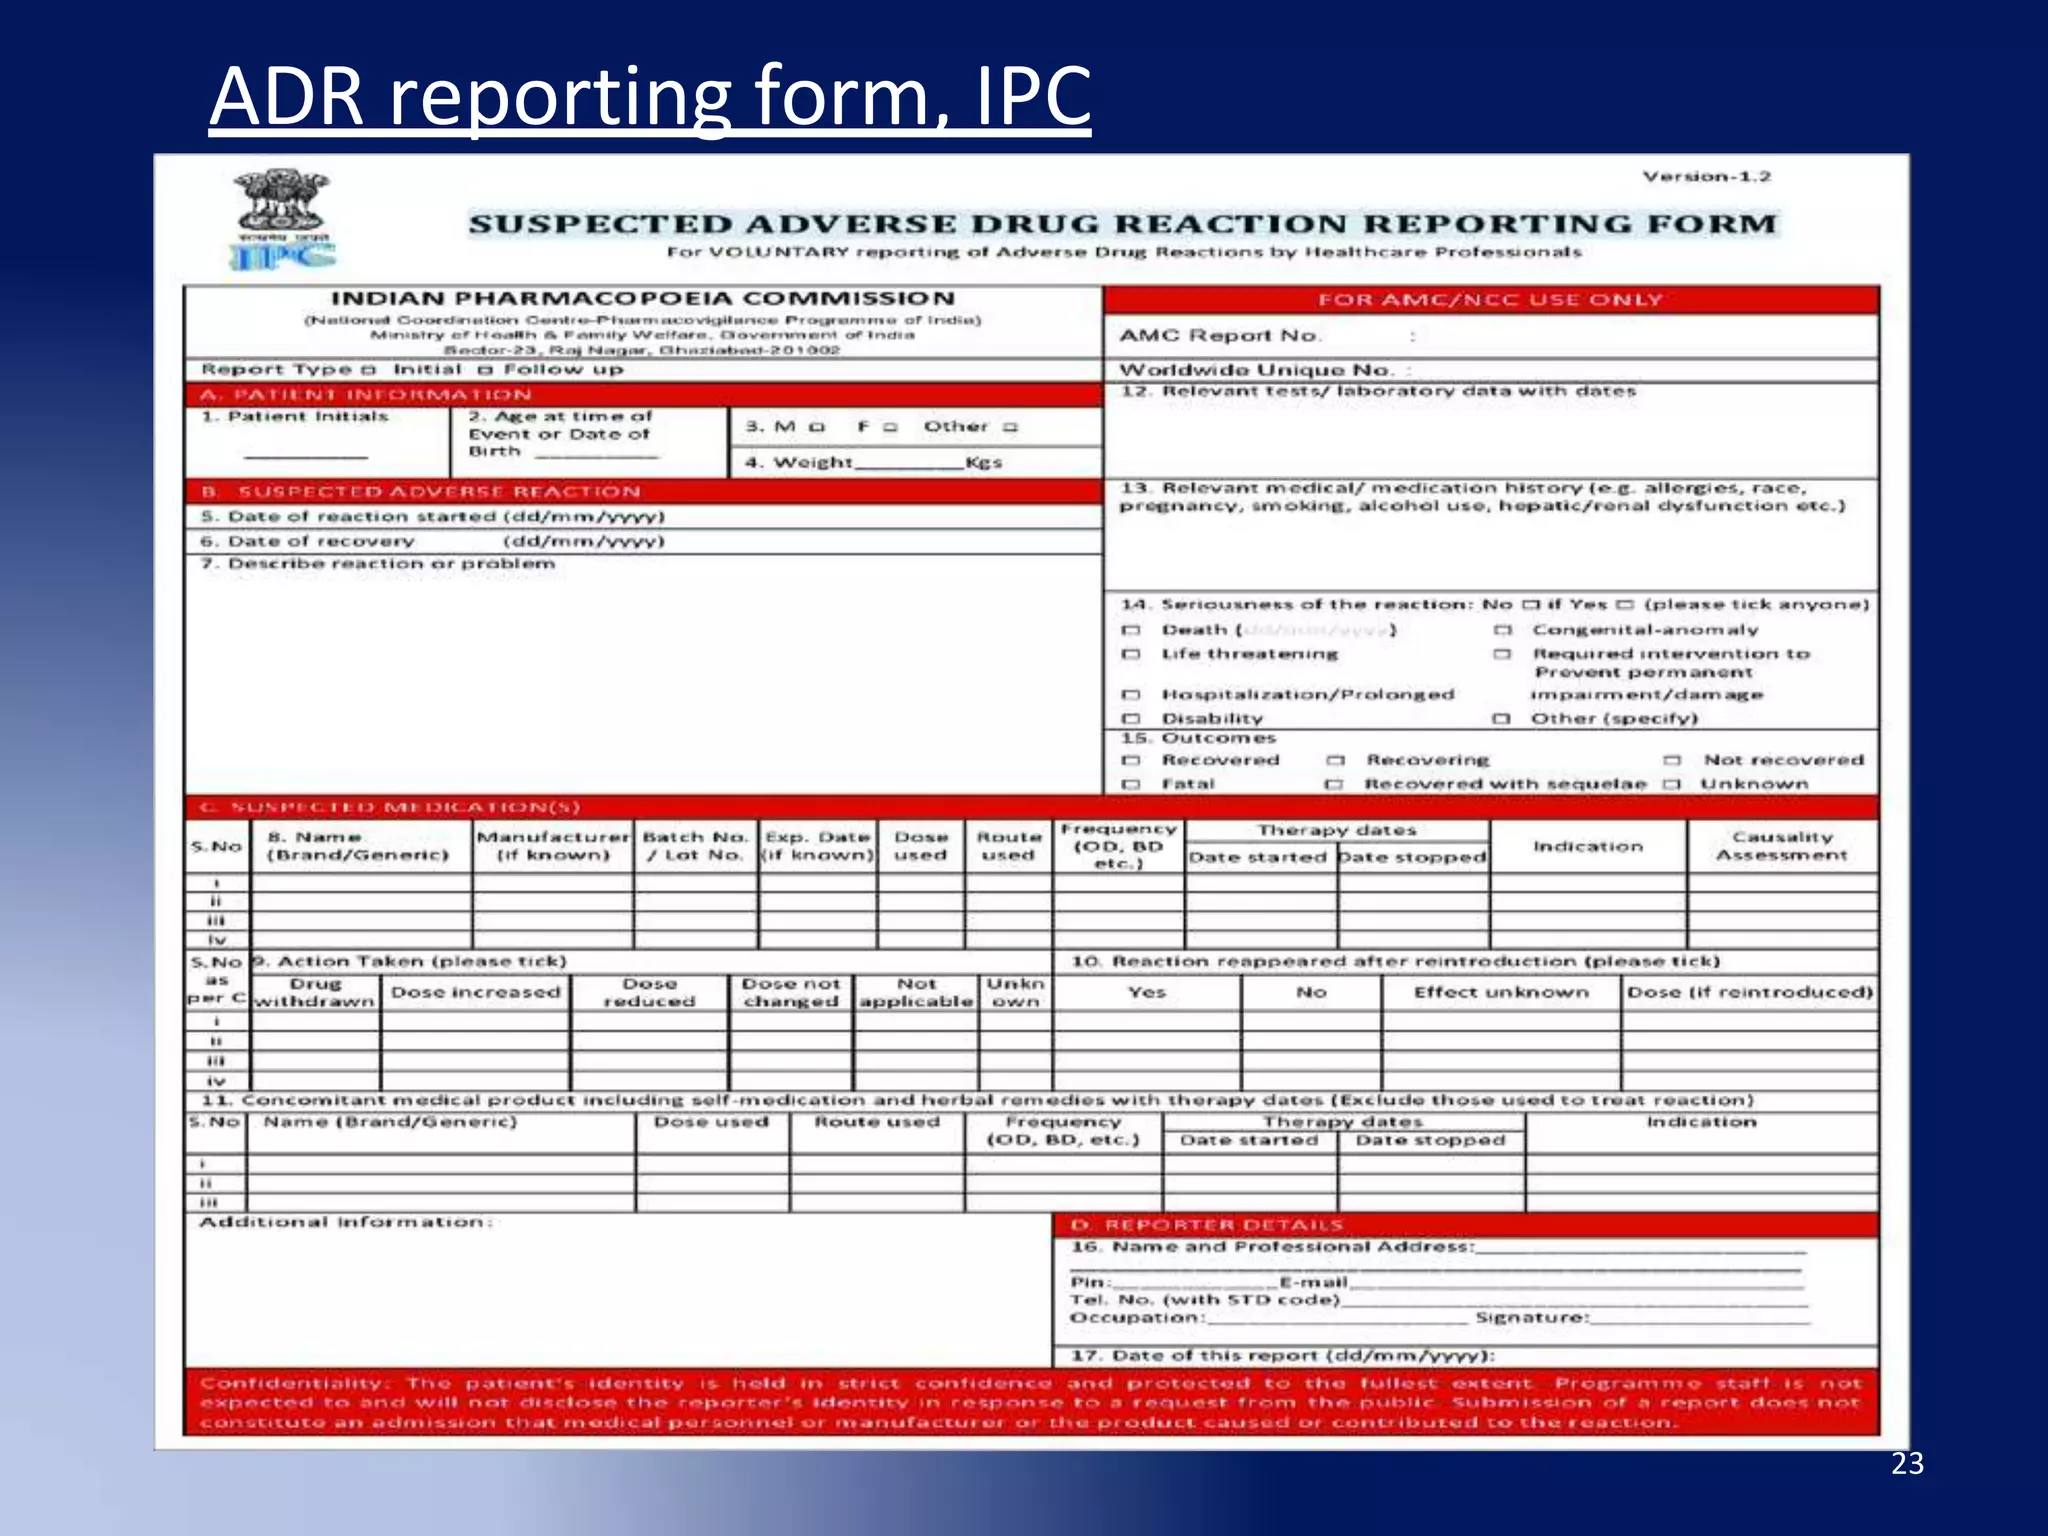Check the Congenital-anomaly box
Viewport: 2048px width, 1536px height.
point(1502,631)
